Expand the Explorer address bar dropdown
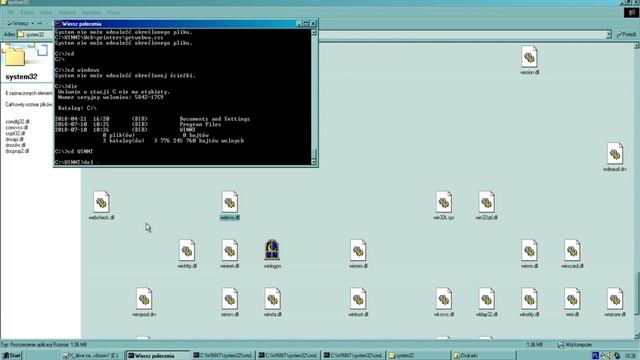Viewport: 640px width, 360px height. (609, 35)
